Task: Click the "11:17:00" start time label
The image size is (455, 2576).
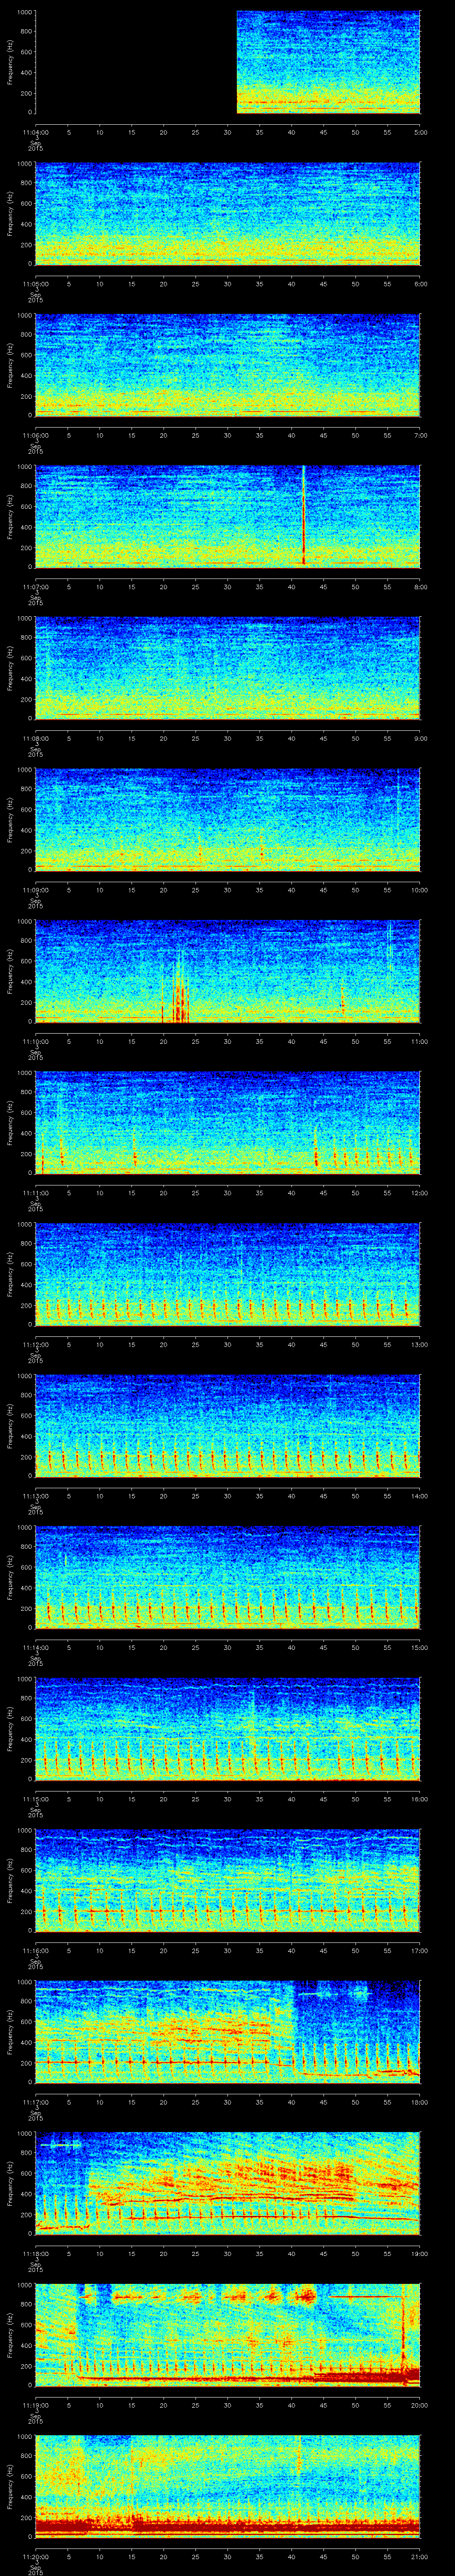Action: point(35,2102)
